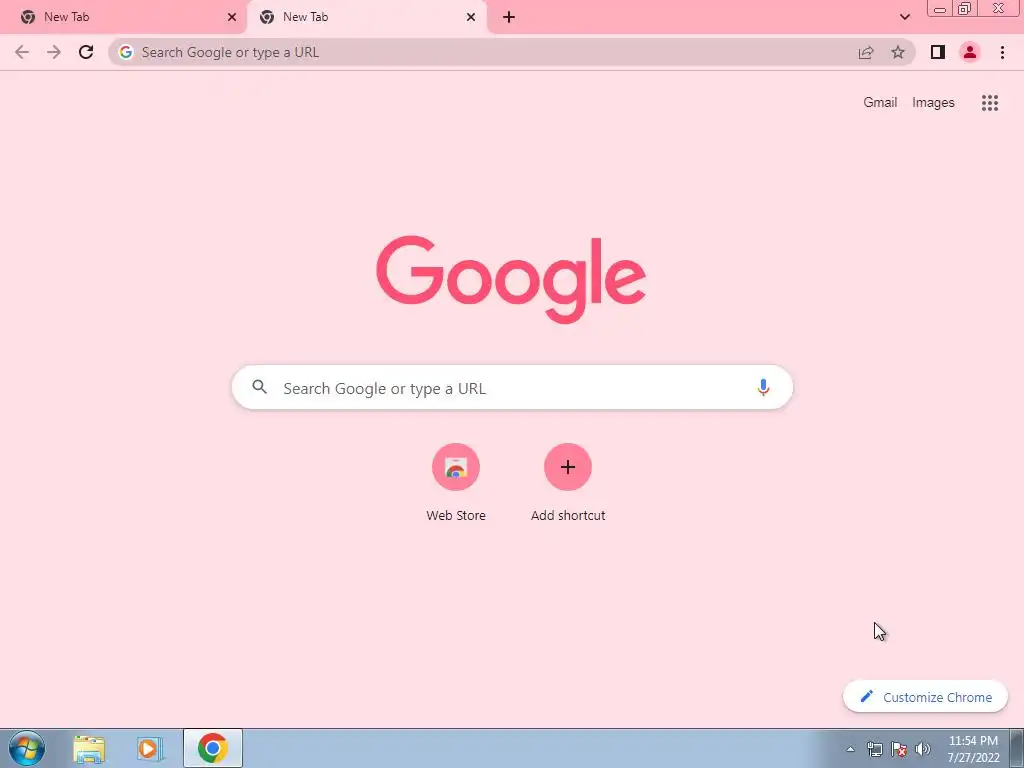Click the Google icon in address bar
Screen dimensions: 1024x768
click(x=126, y=52)
